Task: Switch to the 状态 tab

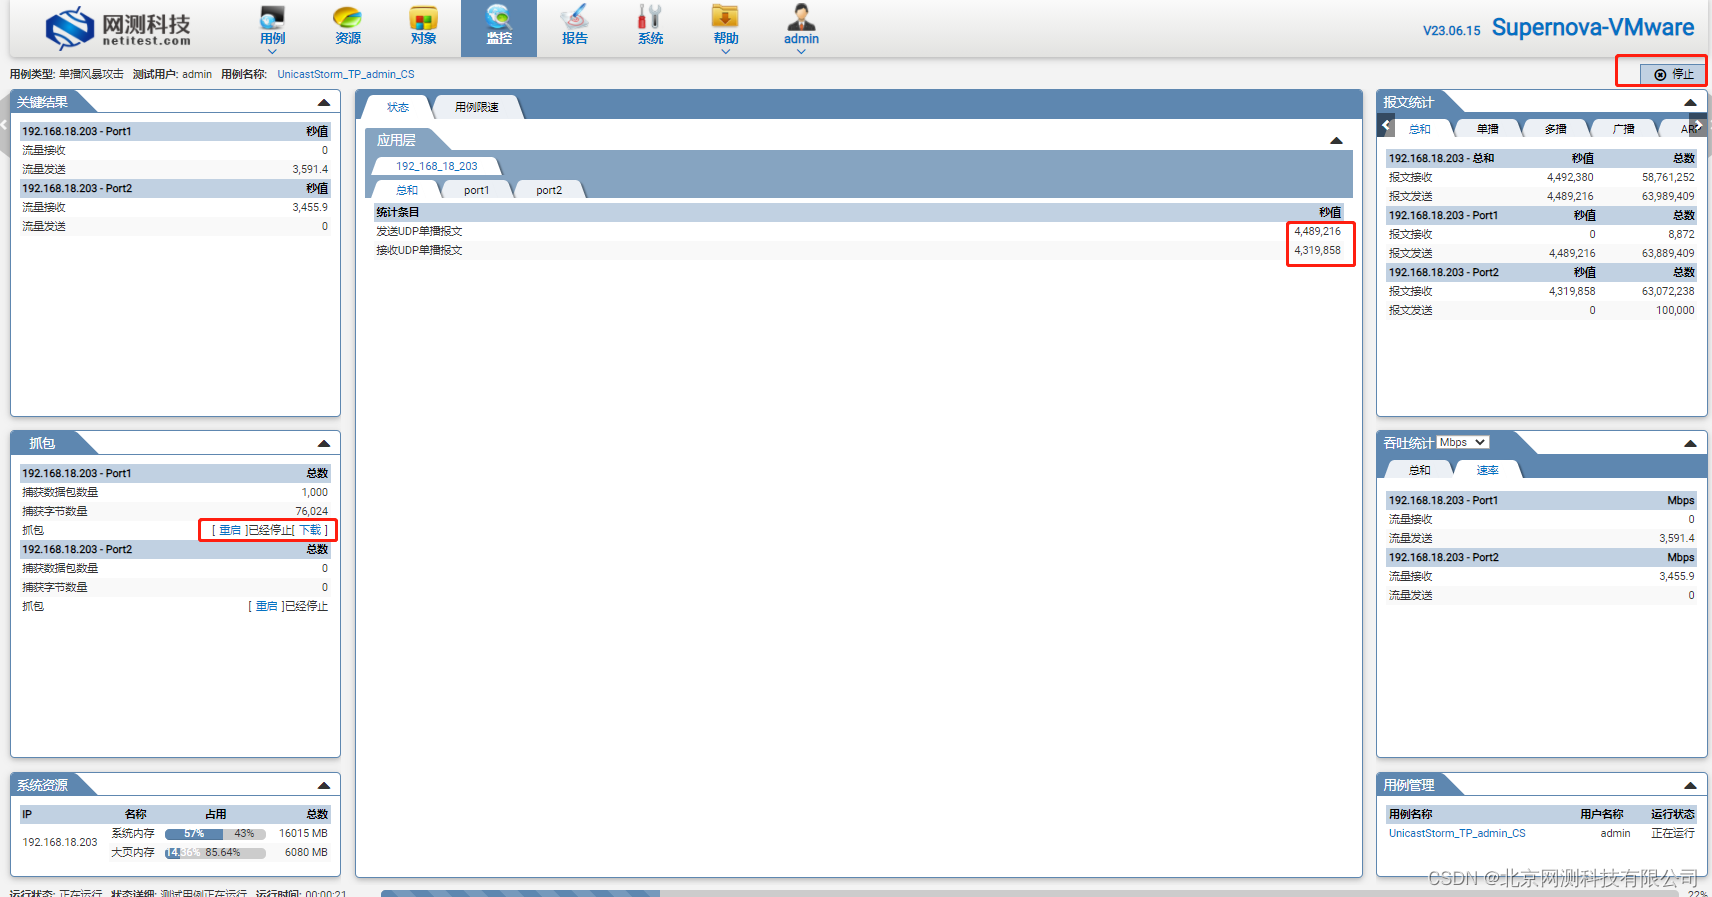Action: (x=398, y=107)
